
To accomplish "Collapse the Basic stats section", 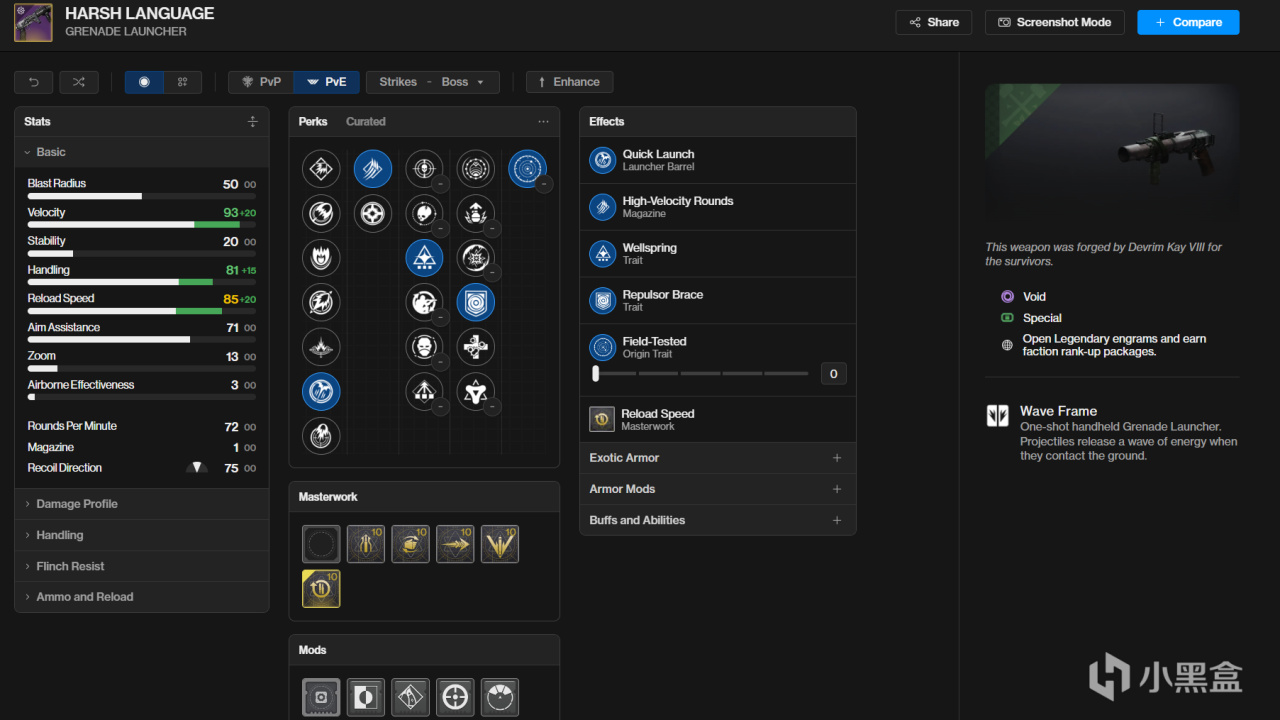I will (x=142, y=152).
